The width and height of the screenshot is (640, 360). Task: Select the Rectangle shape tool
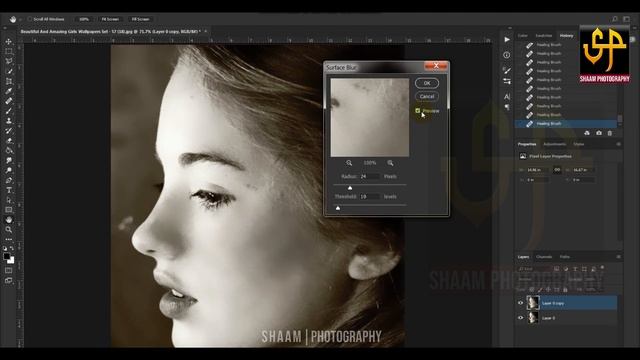tap(9, 210)
